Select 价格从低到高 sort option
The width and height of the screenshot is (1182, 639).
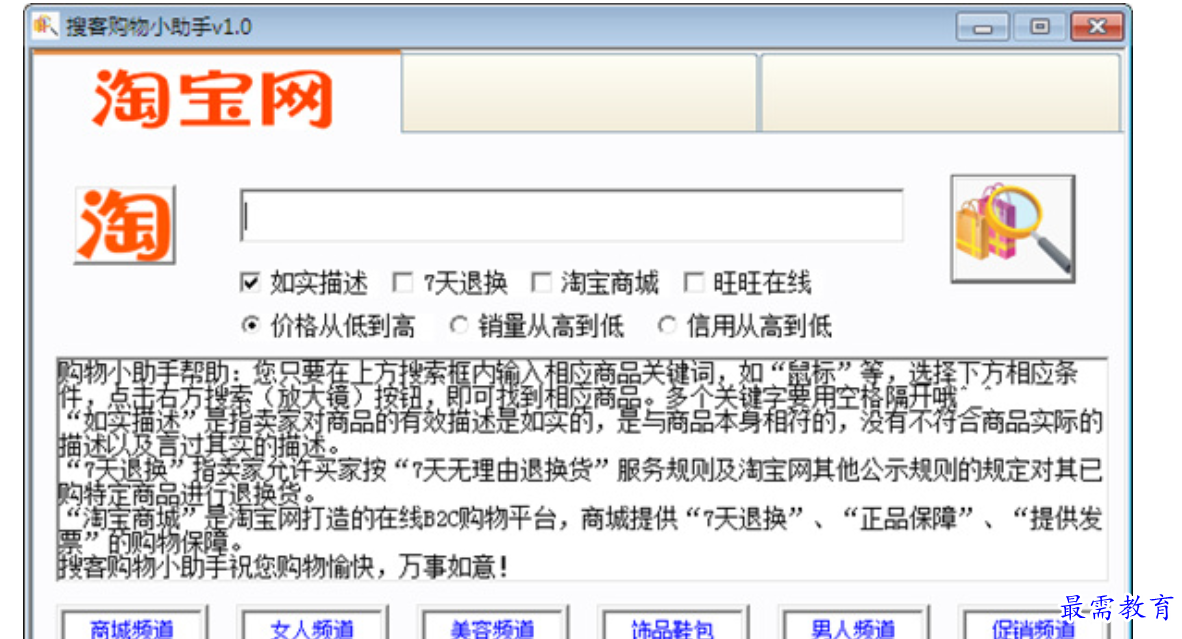click(x=250, y=326)
